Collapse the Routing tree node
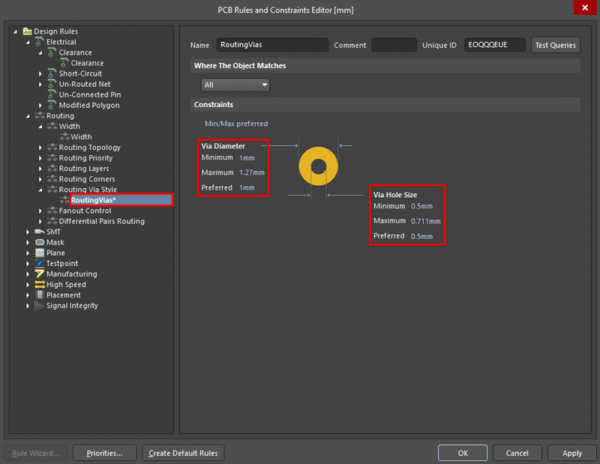Image resolution: width=600 pixels, height=464 pixels. tap(28, 116)
